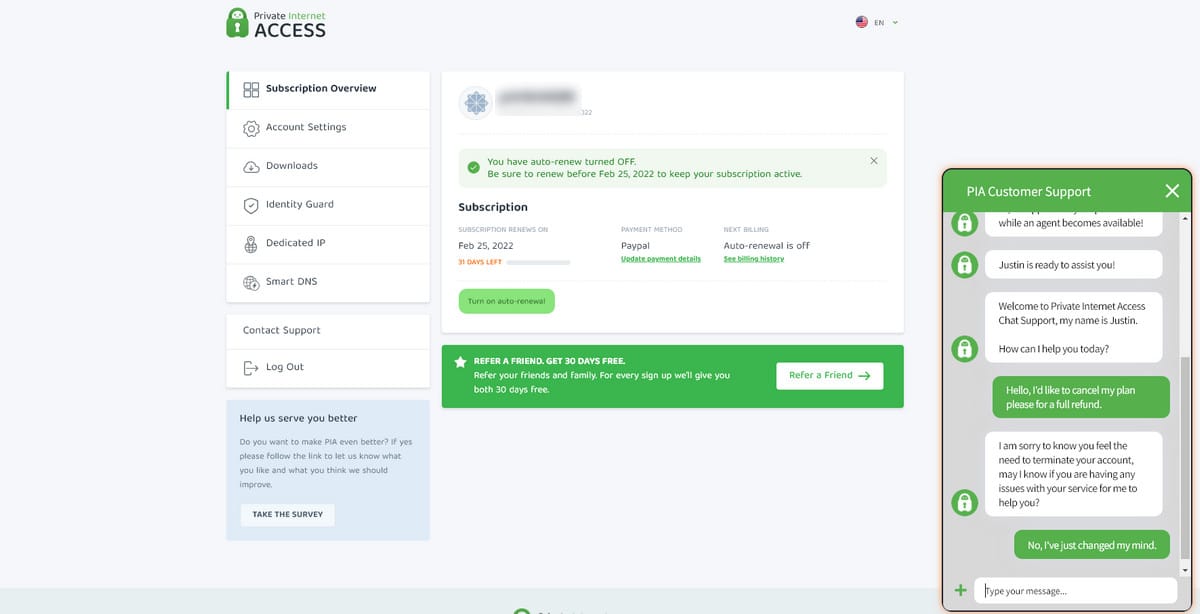Close the PIA Customer Support chat
Screen dimensions: 1200x614
coord(1172,191)
